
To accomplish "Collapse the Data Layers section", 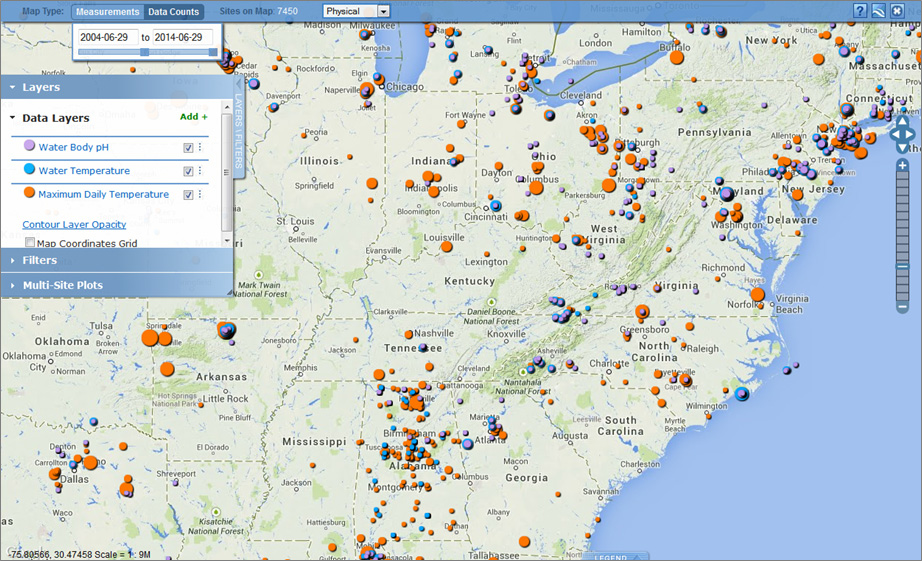I will [x=12, y=118].
